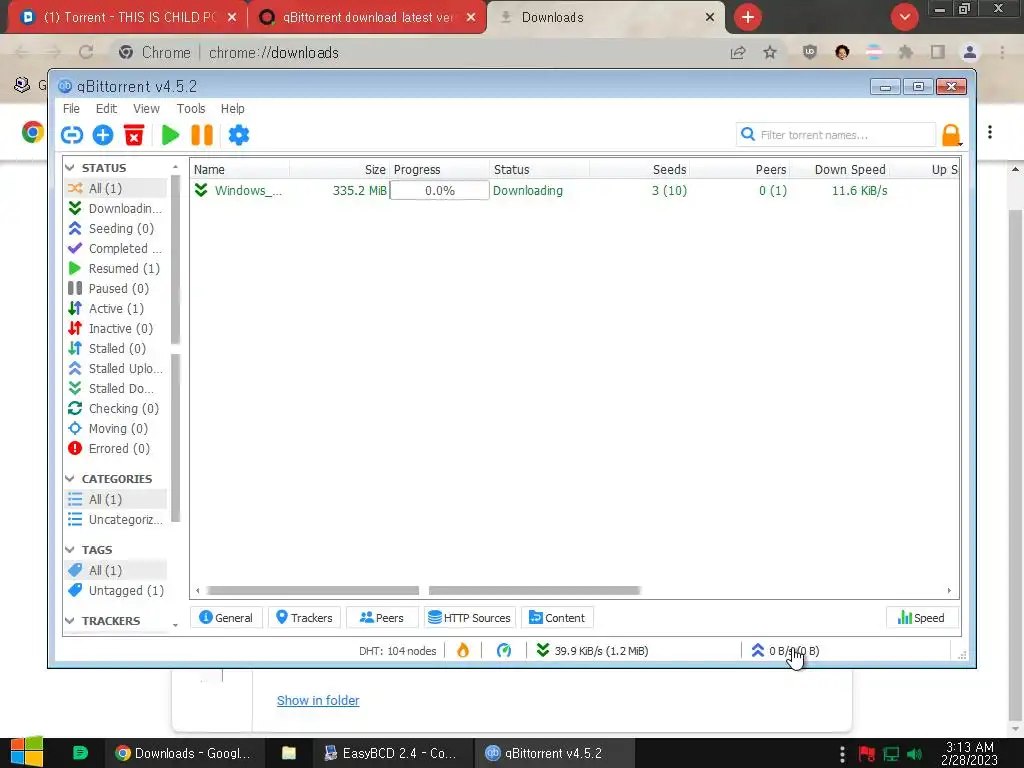Open the File Explorer taskbar icon
The height and width of the screenshot is (768, 1024).
point(289,753)
